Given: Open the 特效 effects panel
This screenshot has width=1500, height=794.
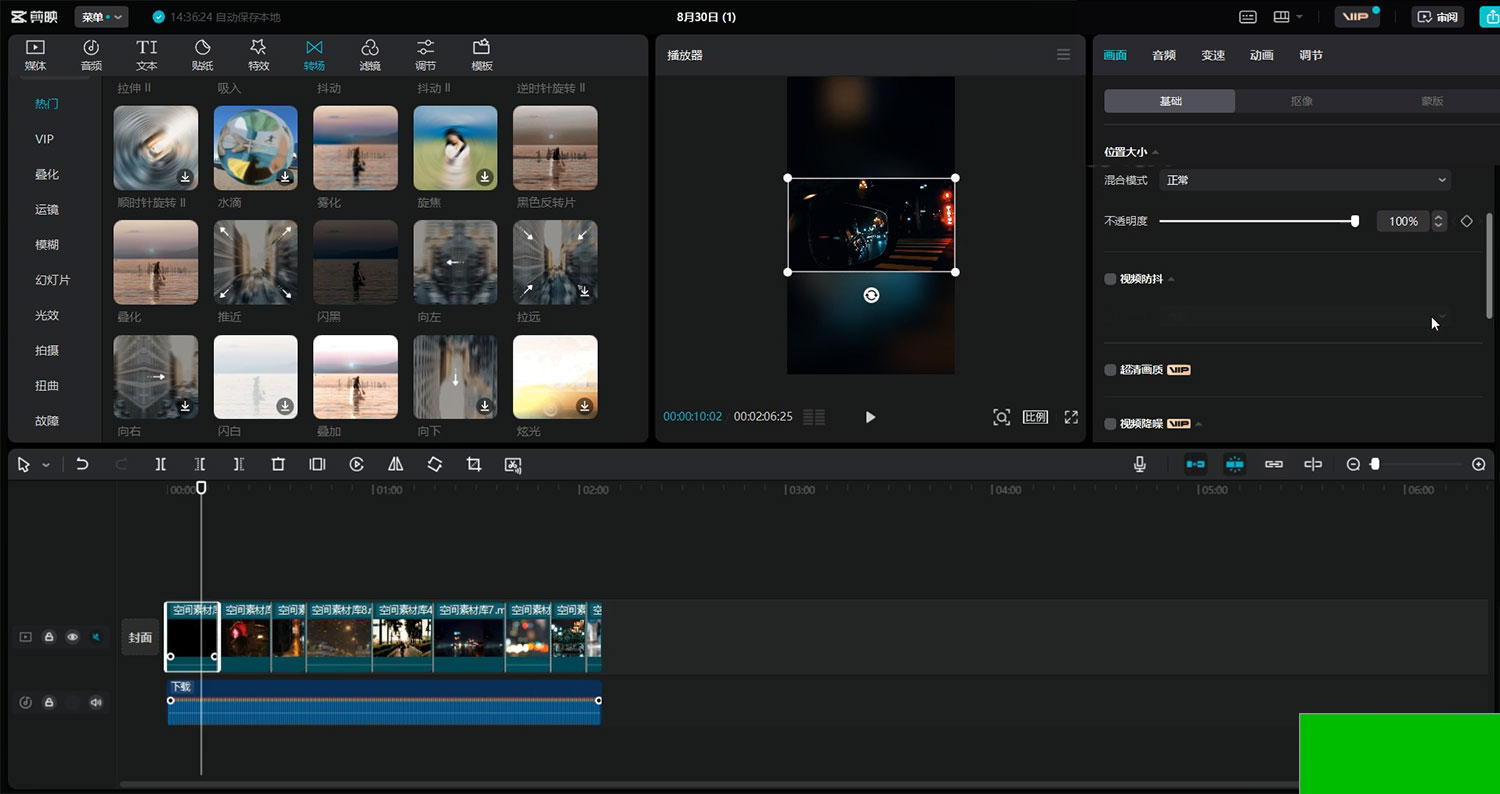Looking at the screenshot, I should [258, 55].
